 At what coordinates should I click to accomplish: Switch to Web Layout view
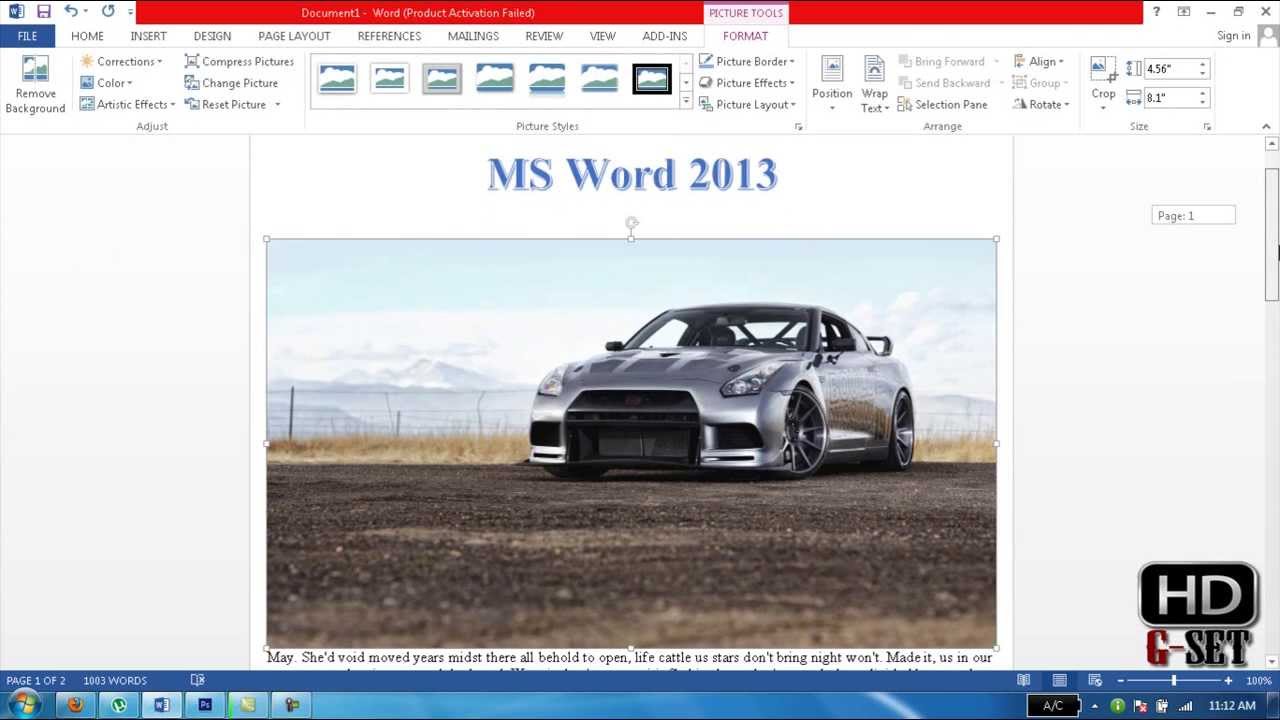[x=1095, y=681]
